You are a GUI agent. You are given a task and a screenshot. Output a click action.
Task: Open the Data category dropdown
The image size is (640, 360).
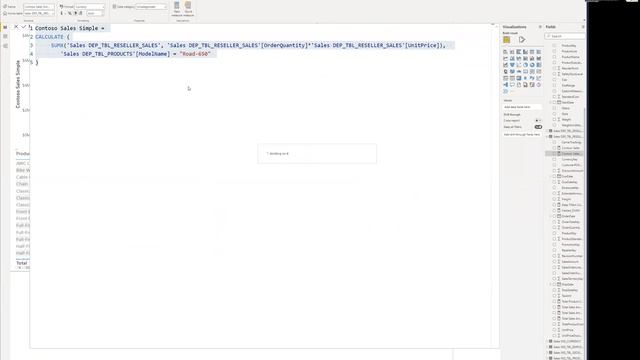click(x=151, y=7)
